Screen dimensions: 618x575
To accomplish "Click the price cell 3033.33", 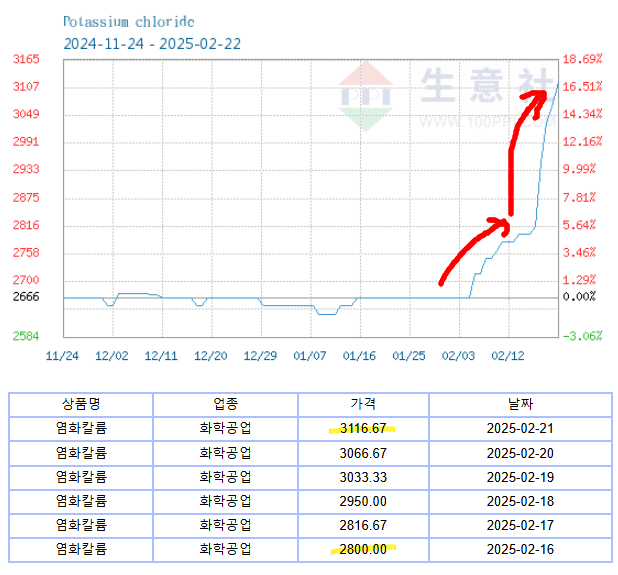I will tap(363, 477).
